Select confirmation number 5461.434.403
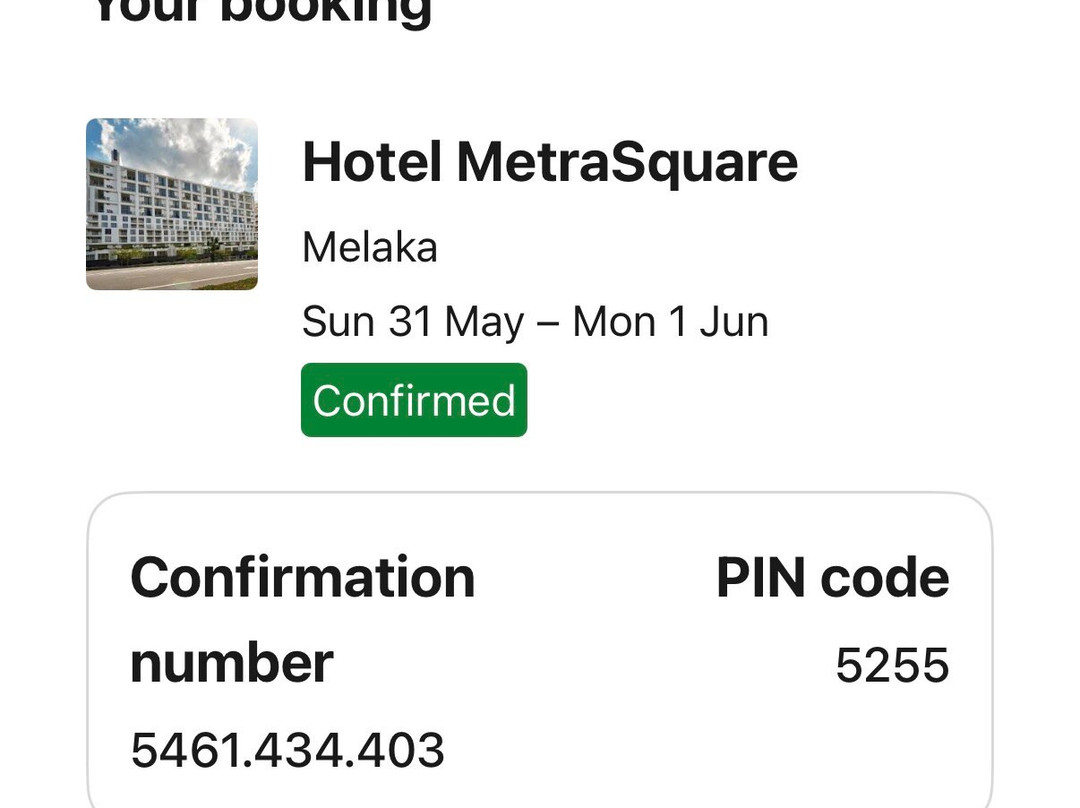 287,750
